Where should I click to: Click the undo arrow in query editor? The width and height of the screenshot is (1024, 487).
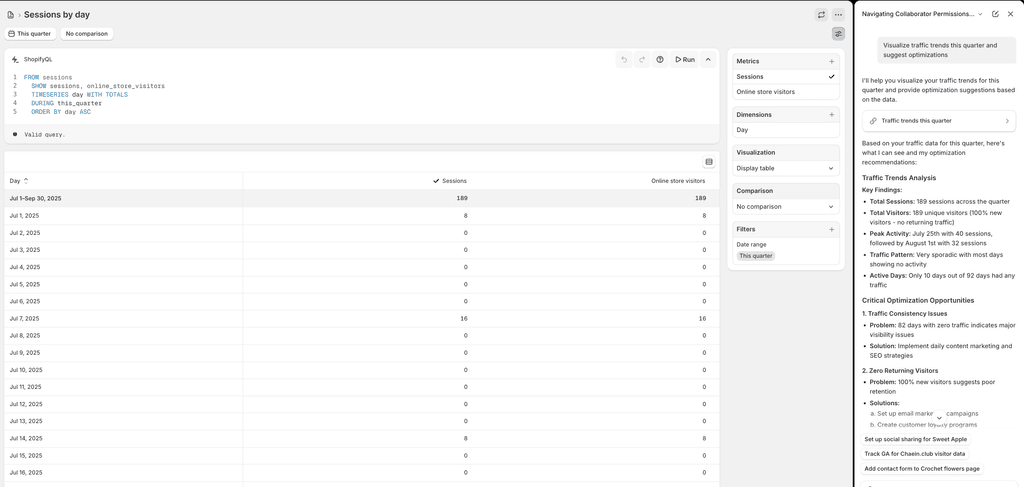tap(624, 59)
